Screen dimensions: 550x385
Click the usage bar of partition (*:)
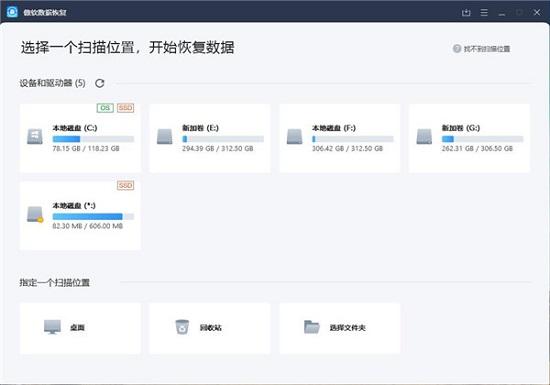(93, 216)
